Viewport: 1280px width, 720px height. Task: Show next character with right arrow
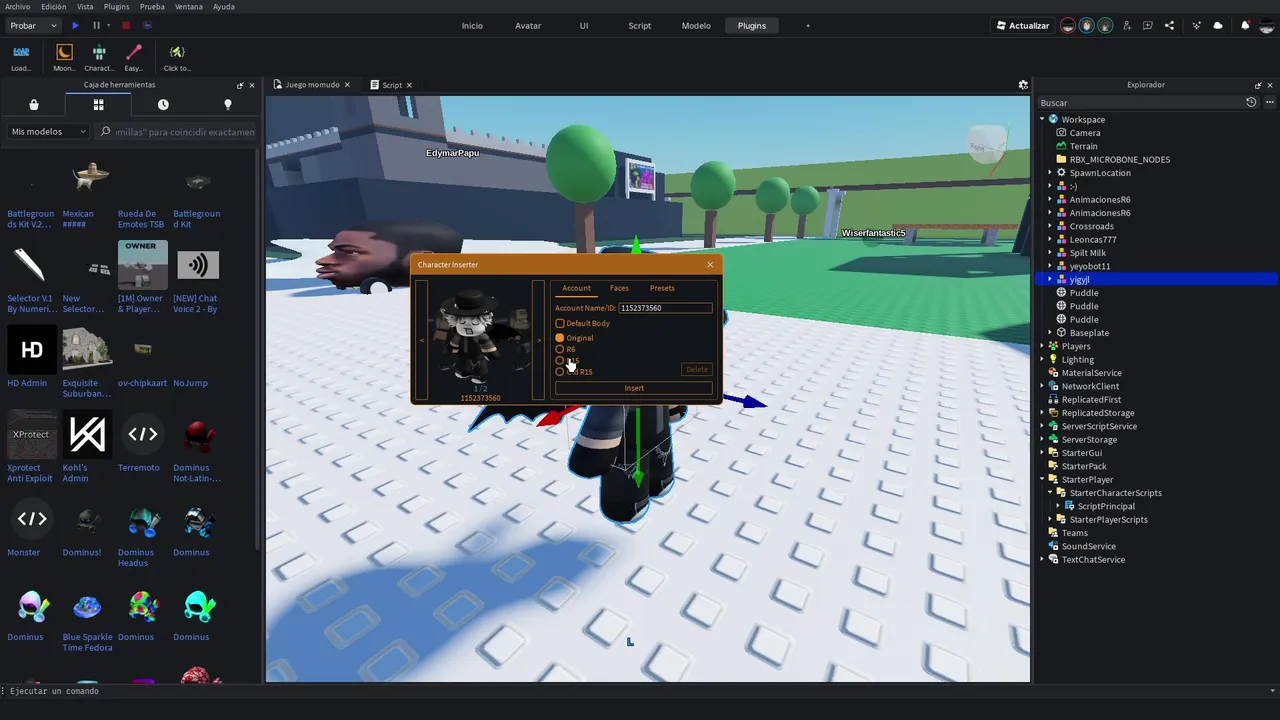click(x=538, y=340)
